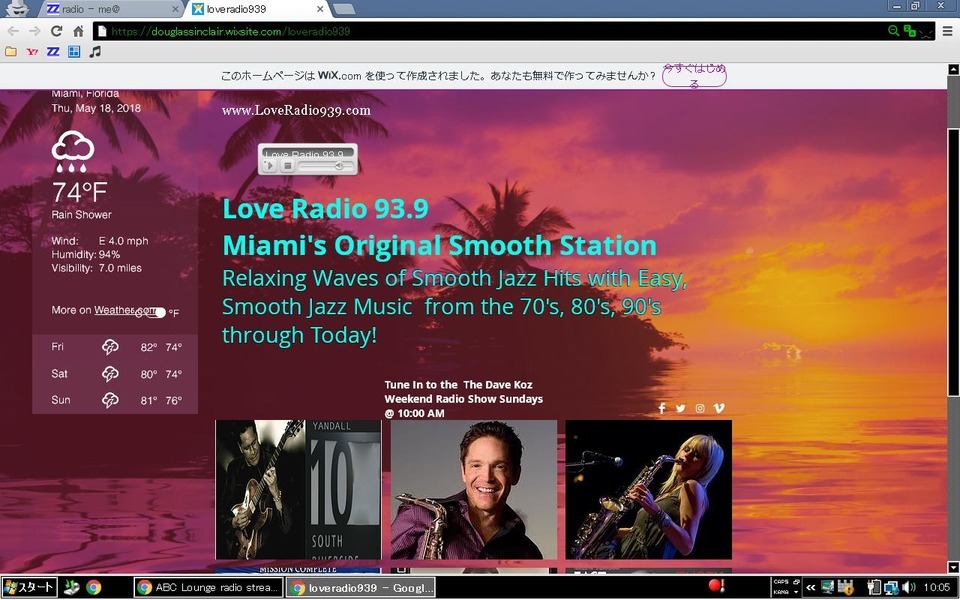Expand hidden system tray icons
The image size is (960, 600).
click(x=811, y=588)
